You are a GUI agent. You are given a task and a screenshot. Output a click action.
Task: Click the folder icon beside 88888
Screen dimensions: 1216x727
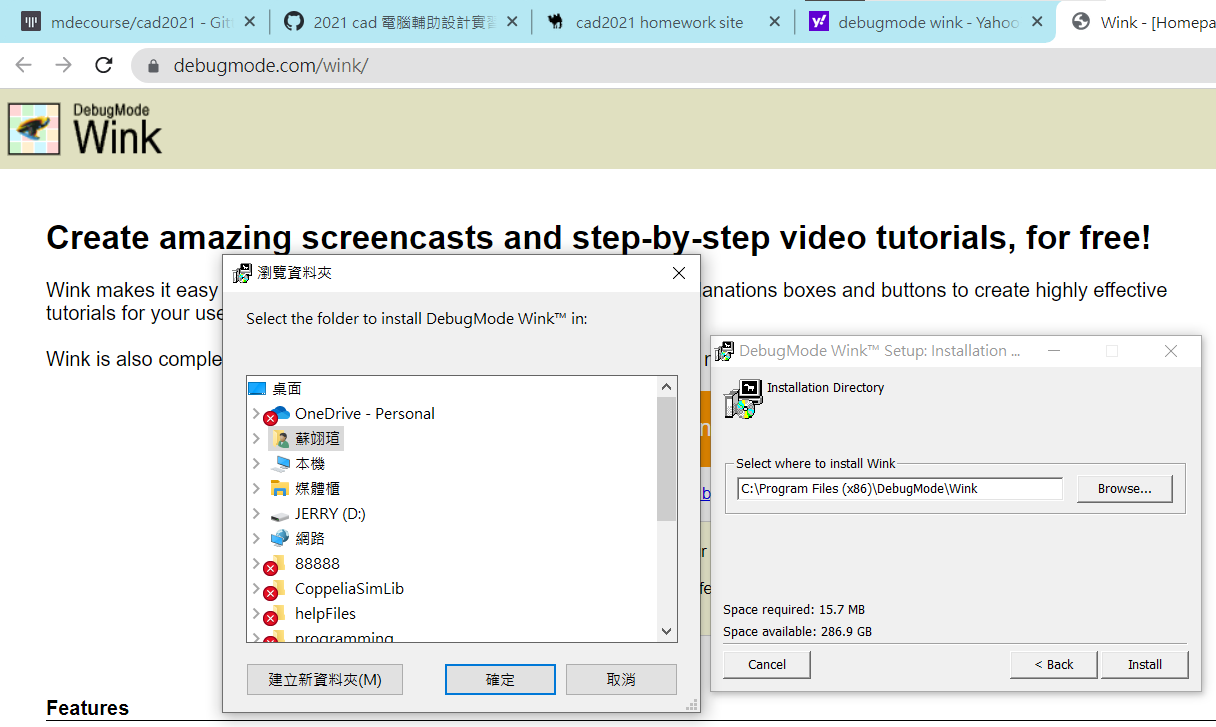tap(277, 563)
